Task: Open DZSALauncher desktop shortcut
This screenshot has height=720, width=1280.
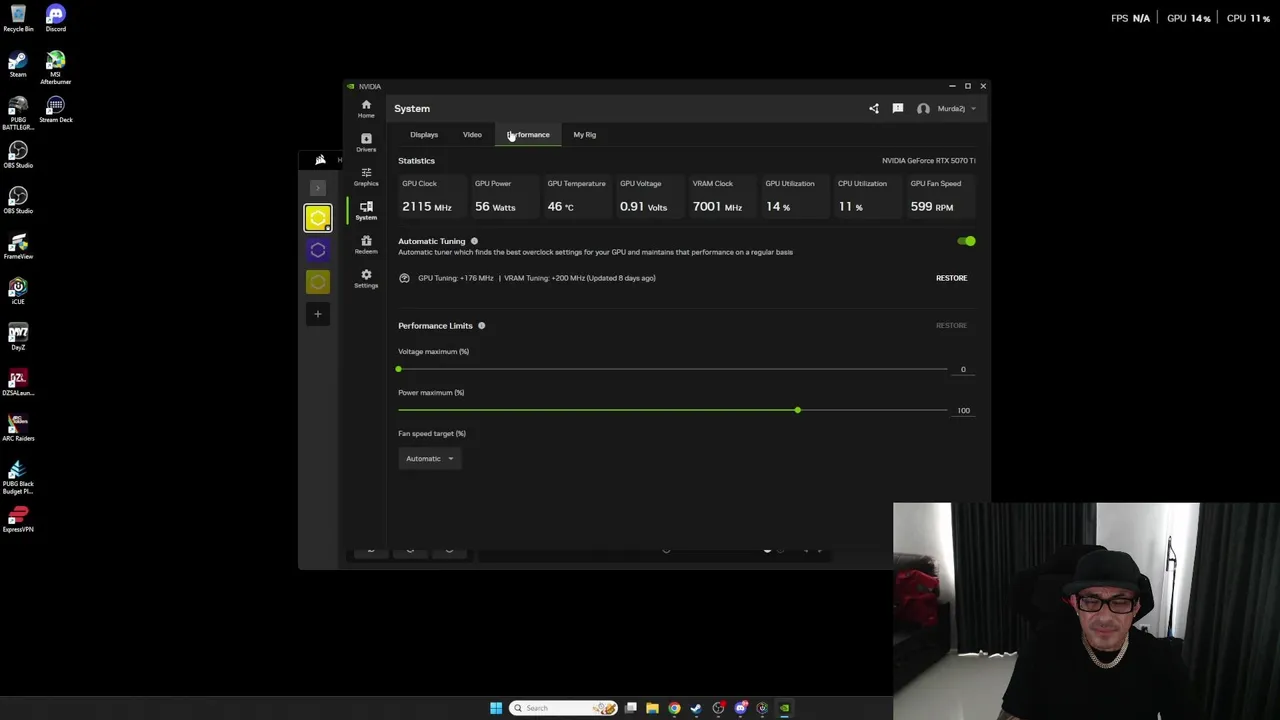Action: pos(18,382)
